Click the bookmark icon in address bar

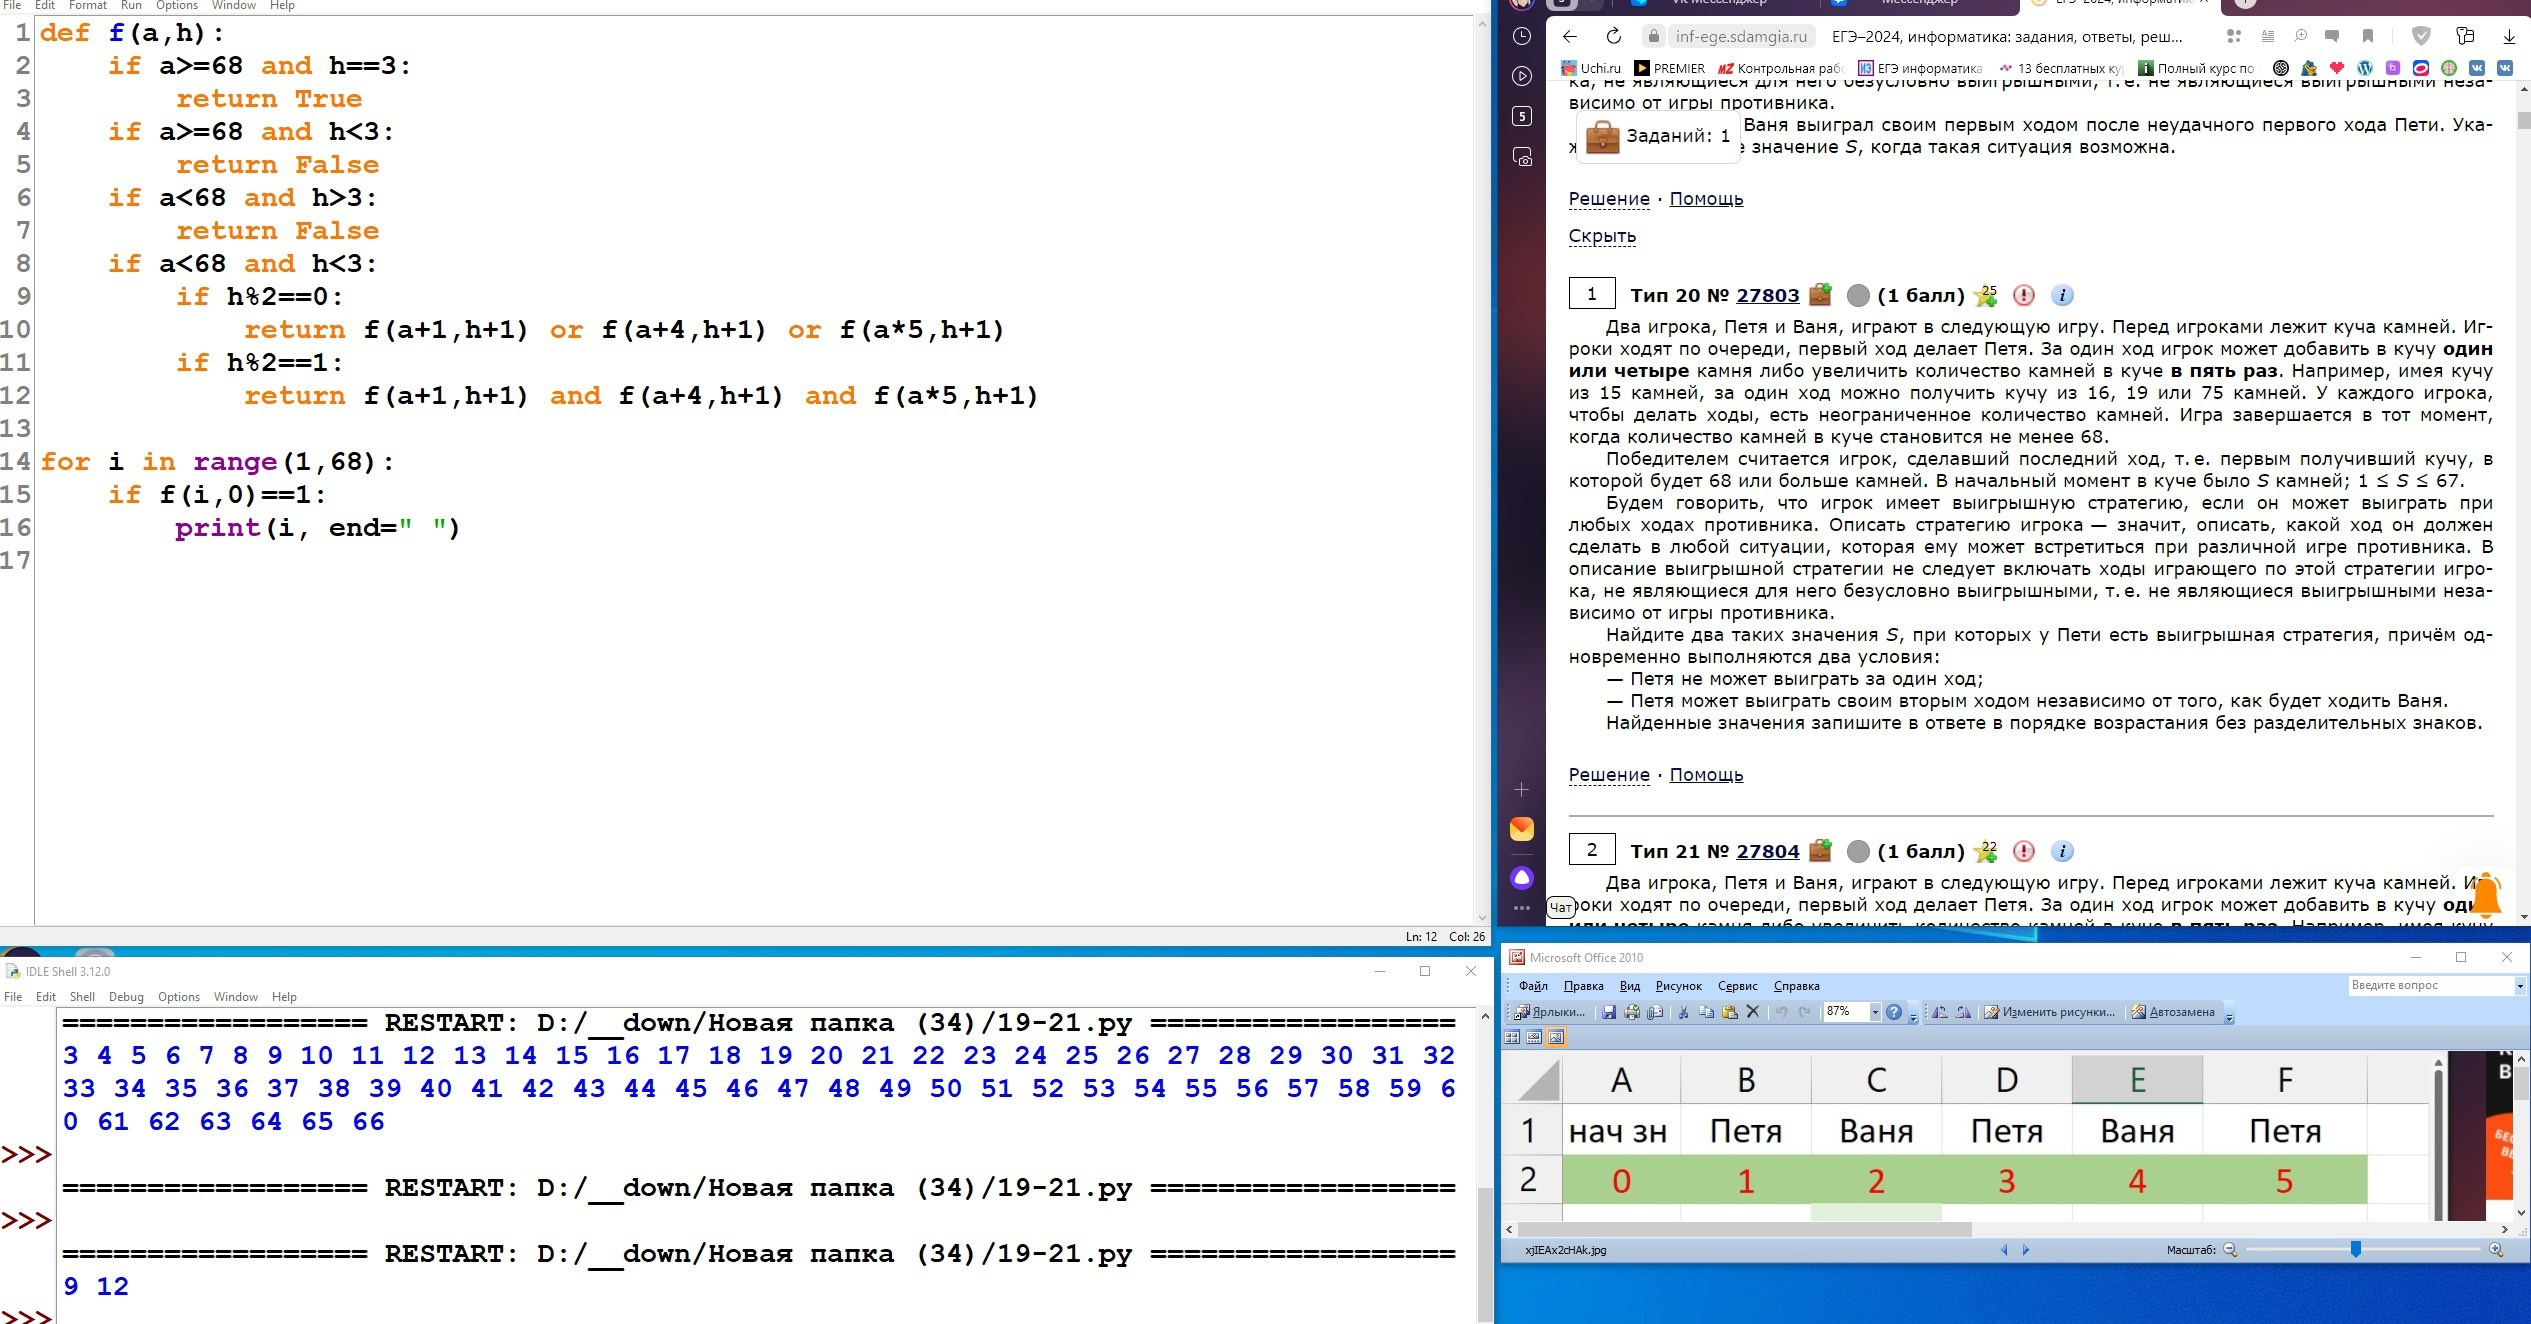point(2367,36)
